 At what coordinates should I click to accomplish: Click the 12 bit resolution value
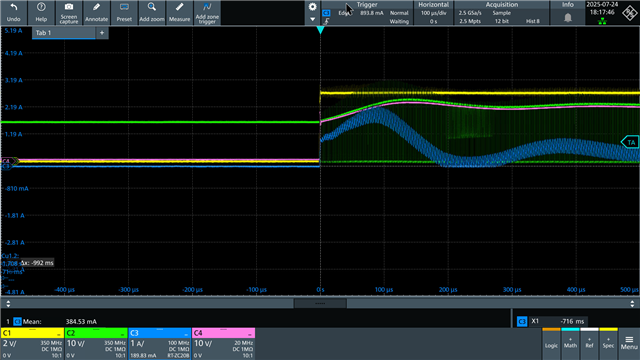click(x=502, y=21)
